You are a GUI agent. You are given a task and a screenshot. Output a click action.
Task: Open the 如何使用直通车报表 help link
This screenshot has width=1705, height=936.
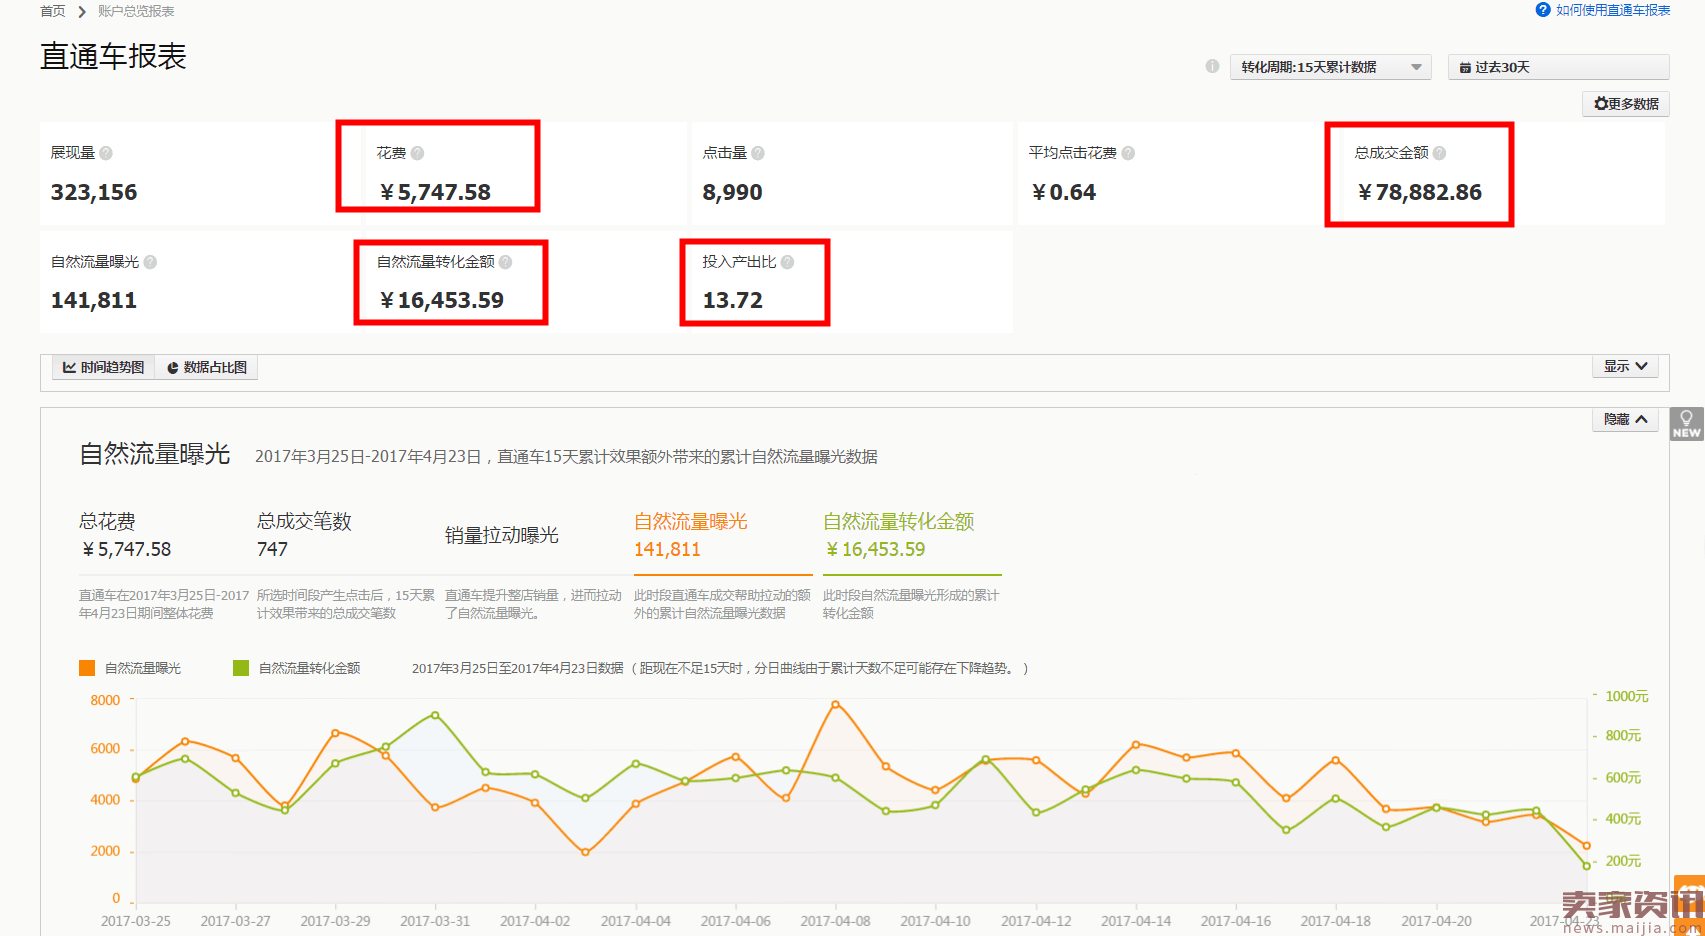1612,10
